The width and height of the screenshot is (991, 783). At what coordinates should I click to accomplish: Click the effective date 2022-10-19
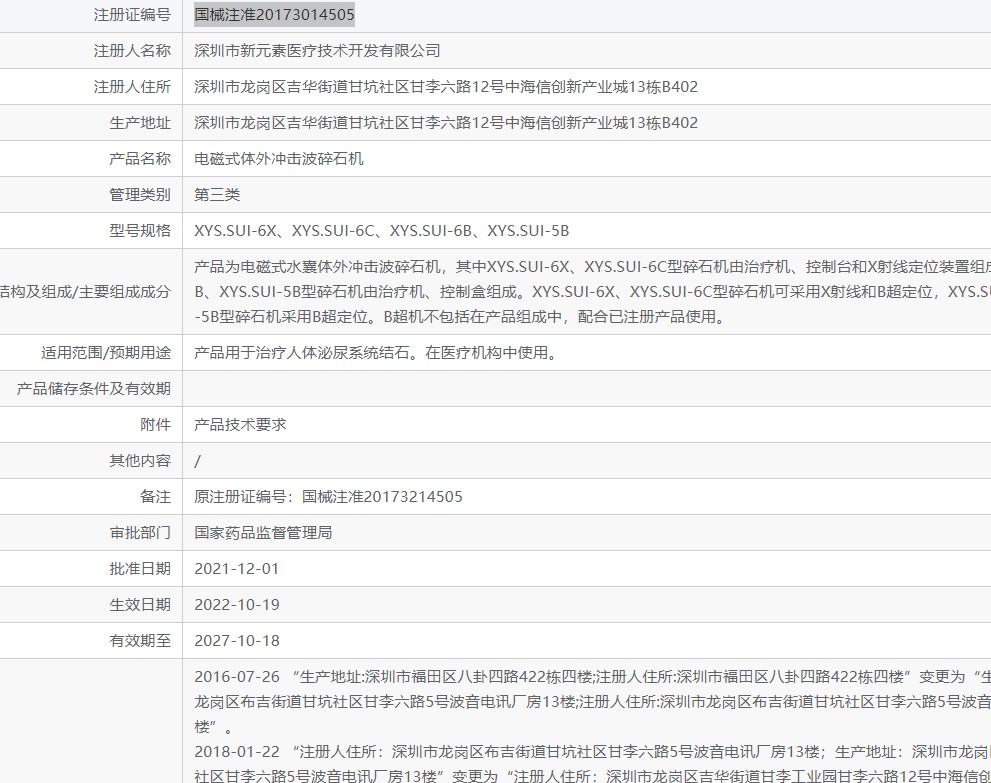coord(236,605)
